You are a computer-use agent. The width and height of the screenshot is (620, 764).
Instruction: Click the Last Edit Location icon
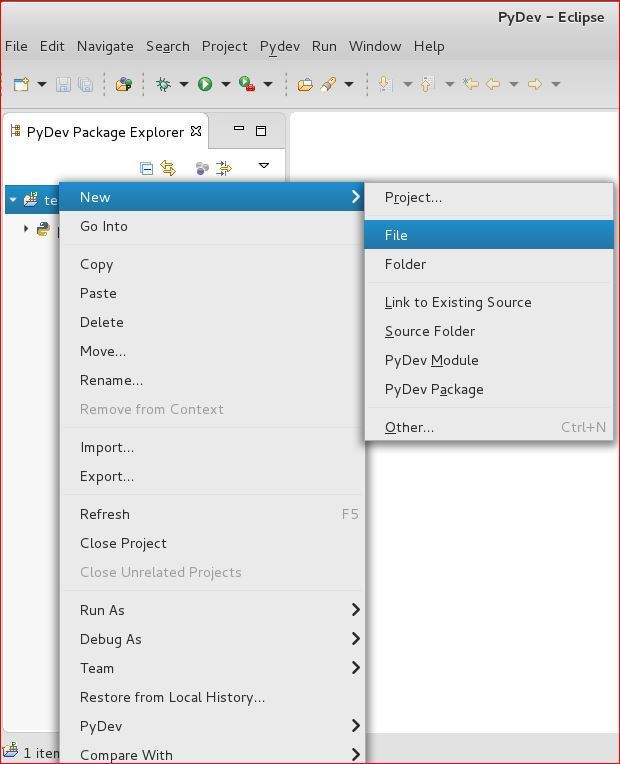point(470,84)
